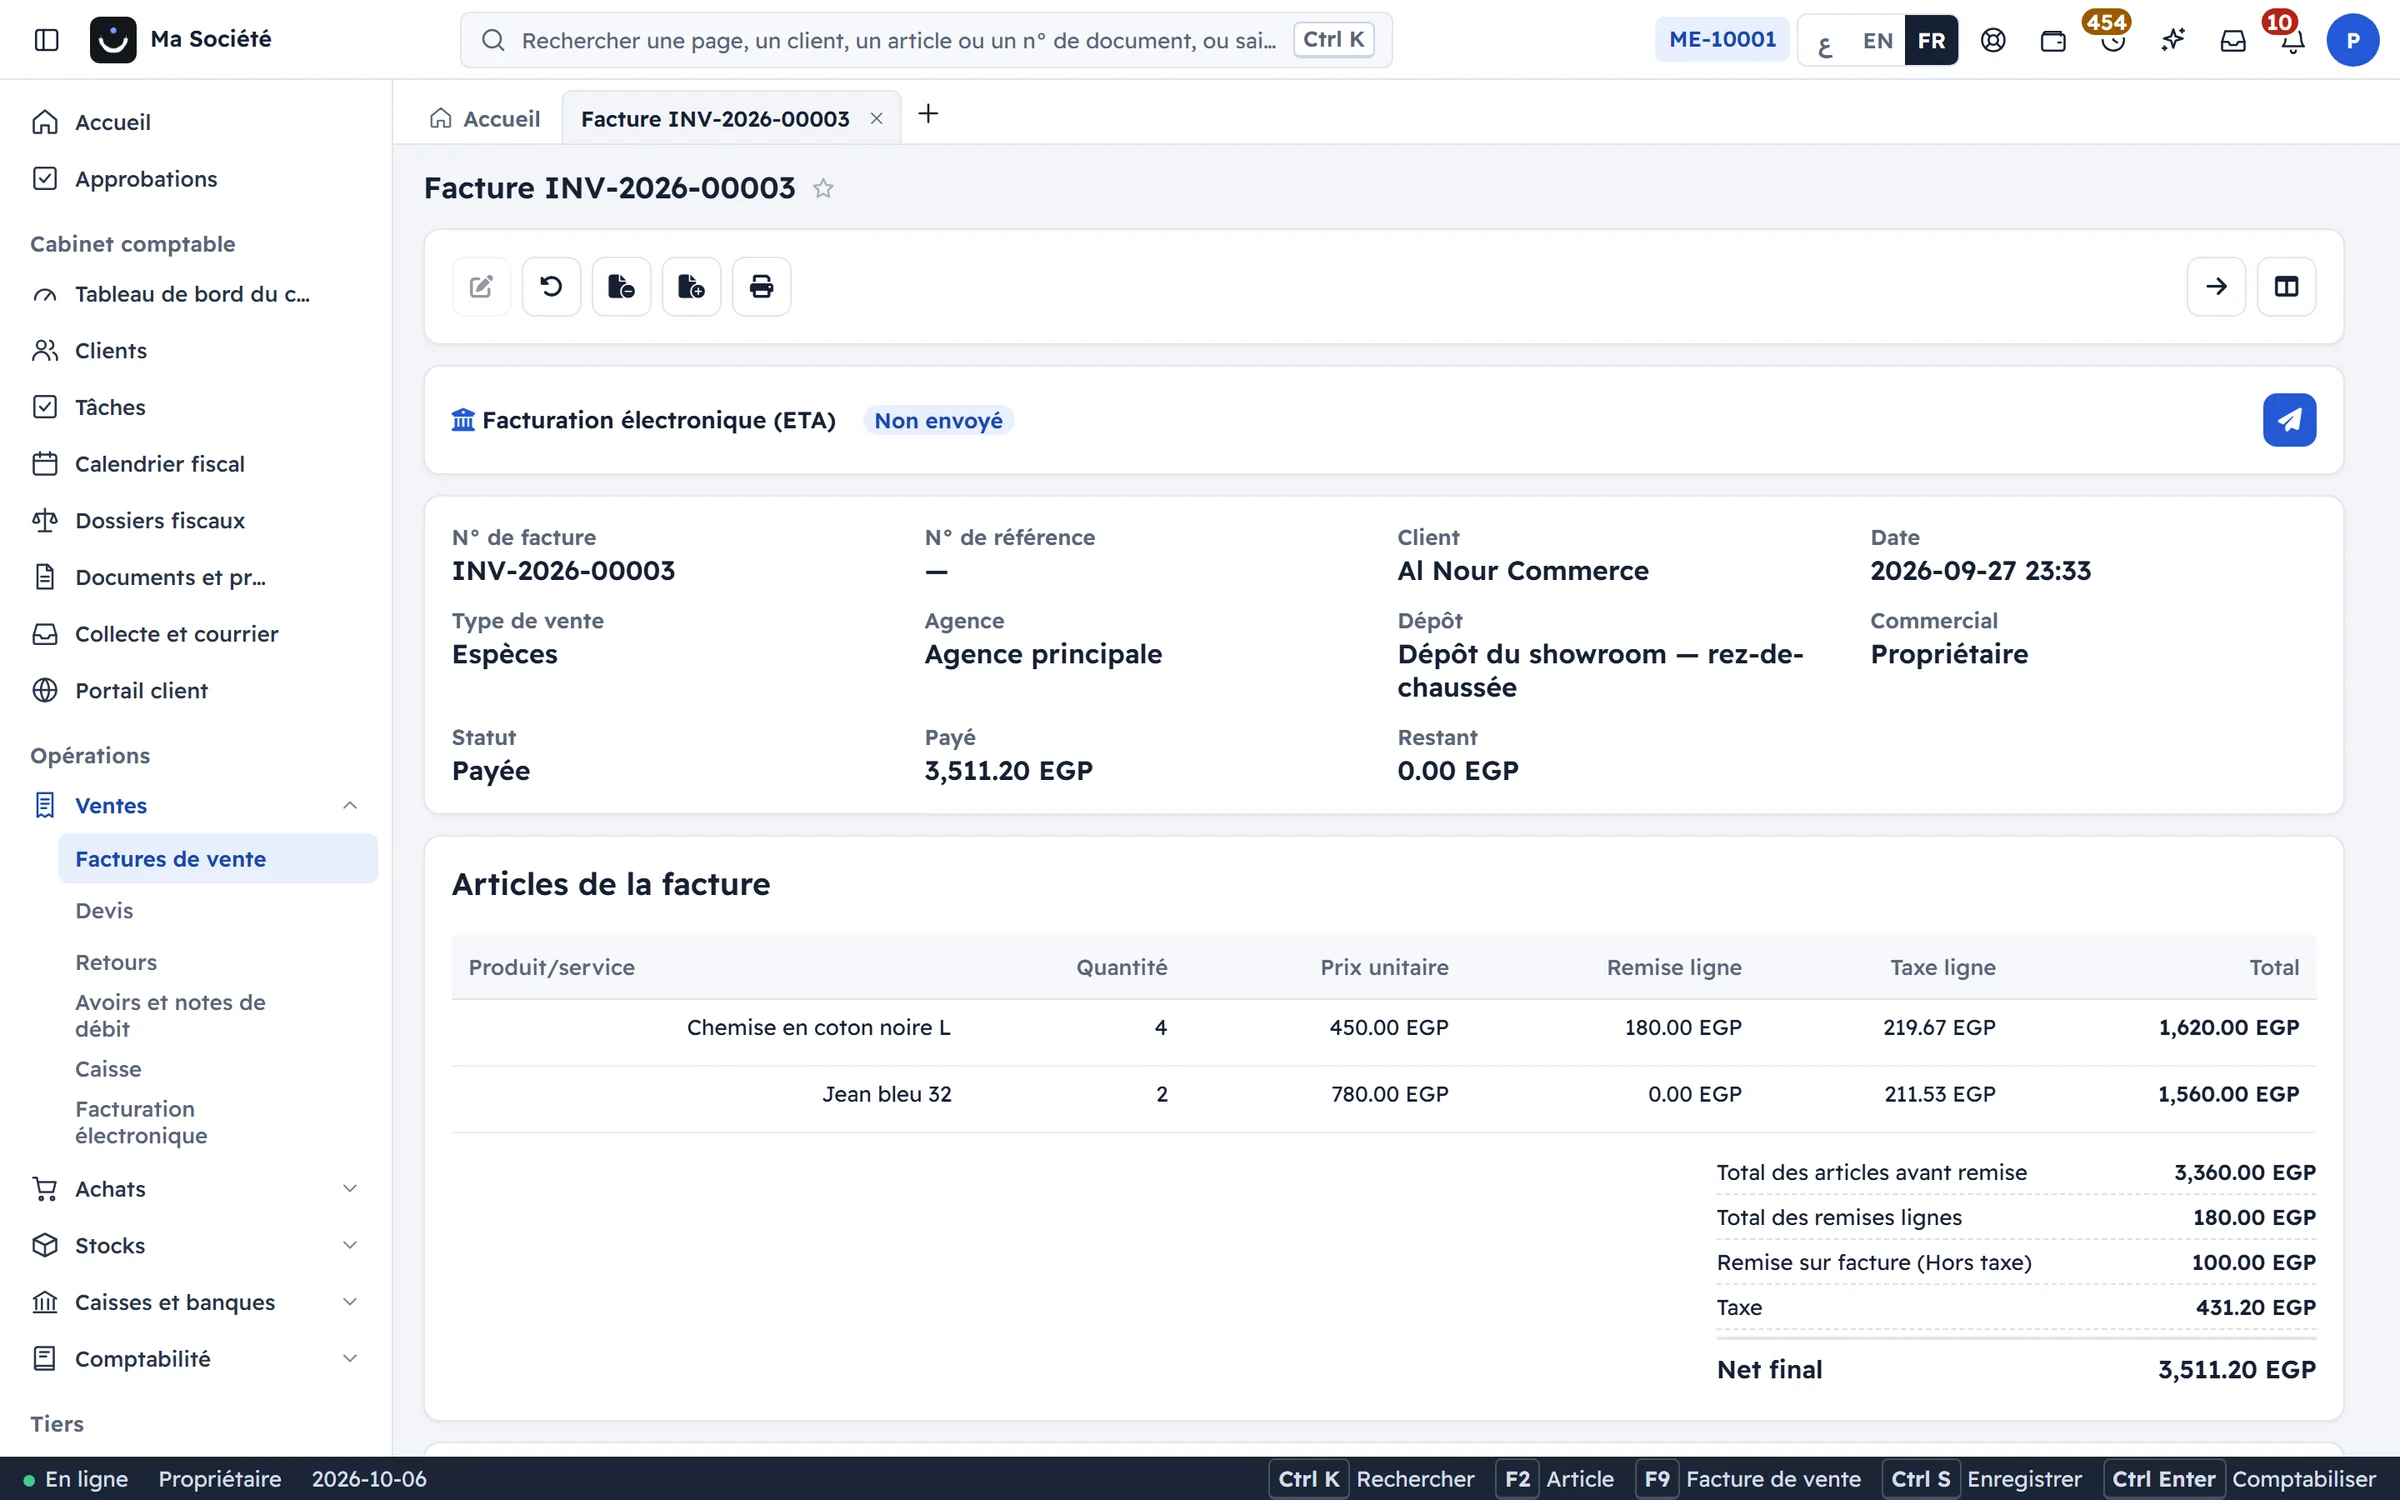Open the icon with 454 badge
The height and width of the screenshot is (1500, 2400).
pos(2113,40)
